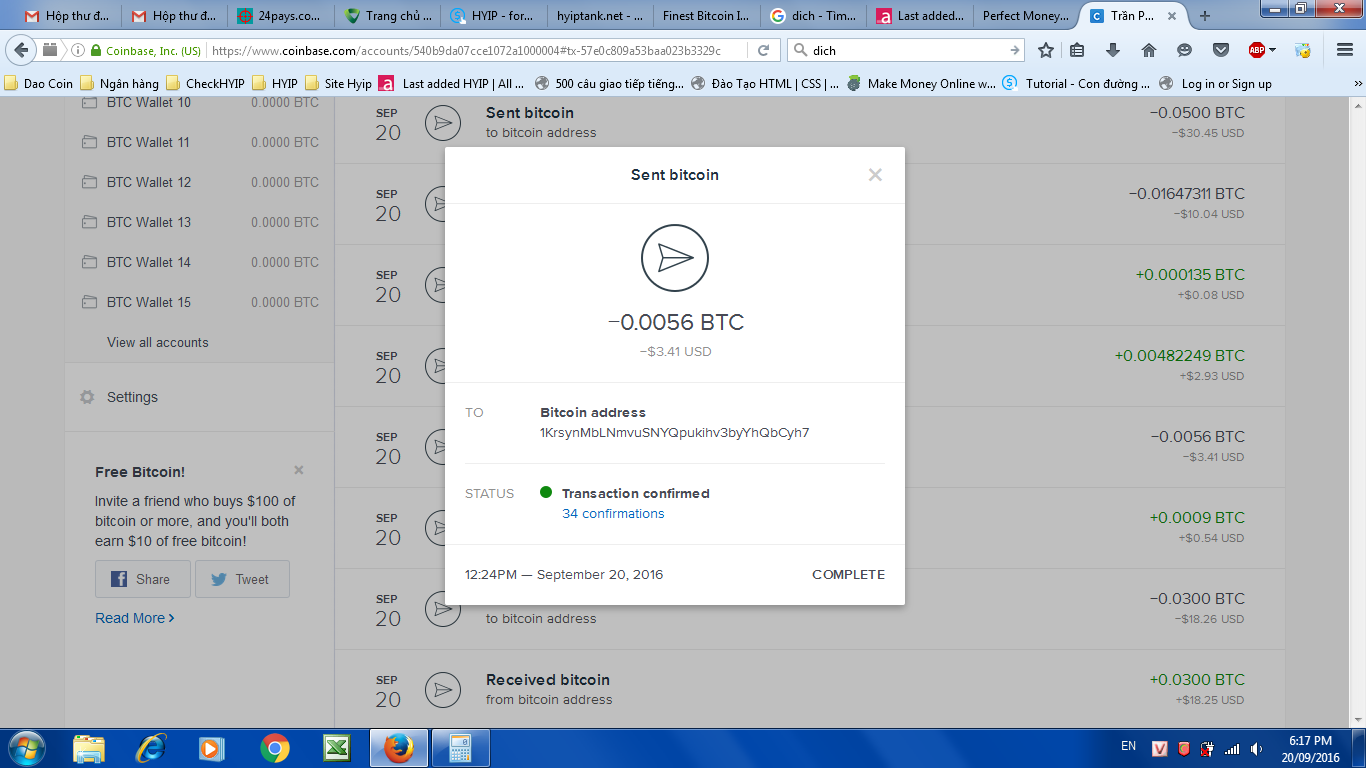
Task: Open Calculator from the taskbar
Action: [x=460, y=748]
